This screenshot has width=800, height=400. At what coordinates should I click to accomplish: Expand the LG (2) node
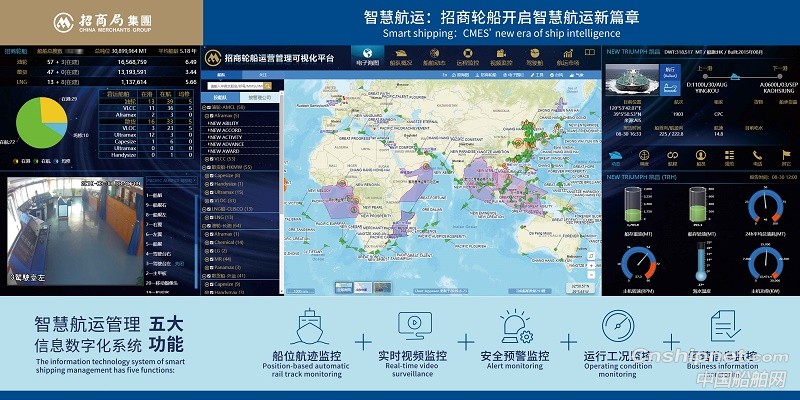[x=207, y=251]
